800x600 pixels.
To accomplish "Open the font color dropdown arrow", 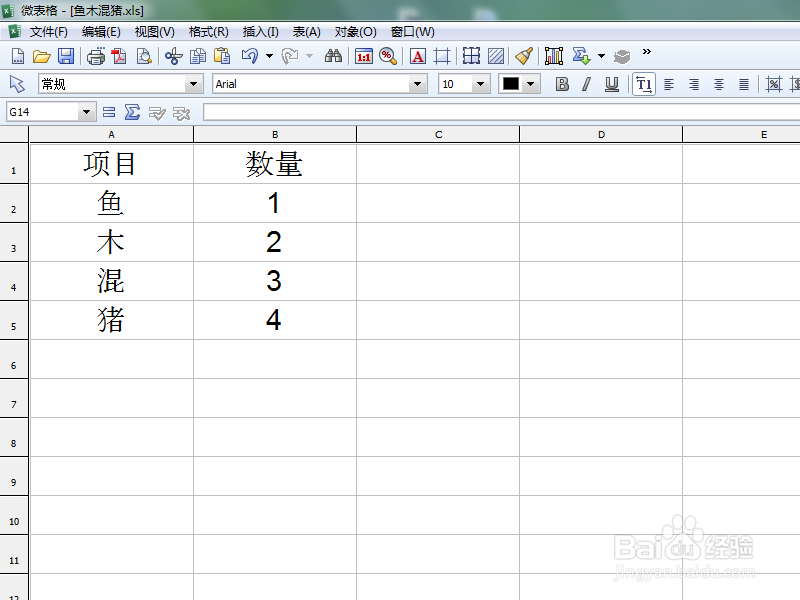I will [x=531, y=84].
